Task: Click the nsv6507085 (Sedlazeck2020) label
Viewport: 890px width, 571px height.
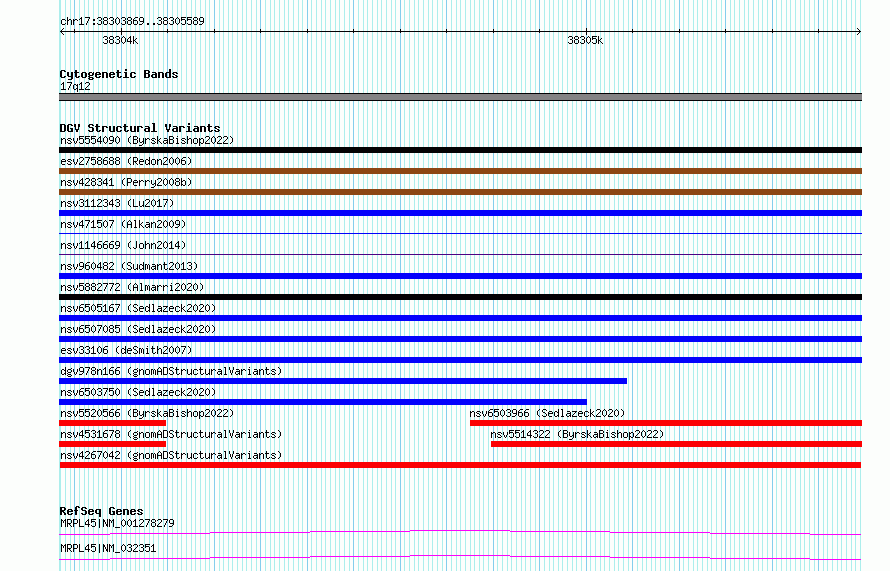Action: coord(138,329)
